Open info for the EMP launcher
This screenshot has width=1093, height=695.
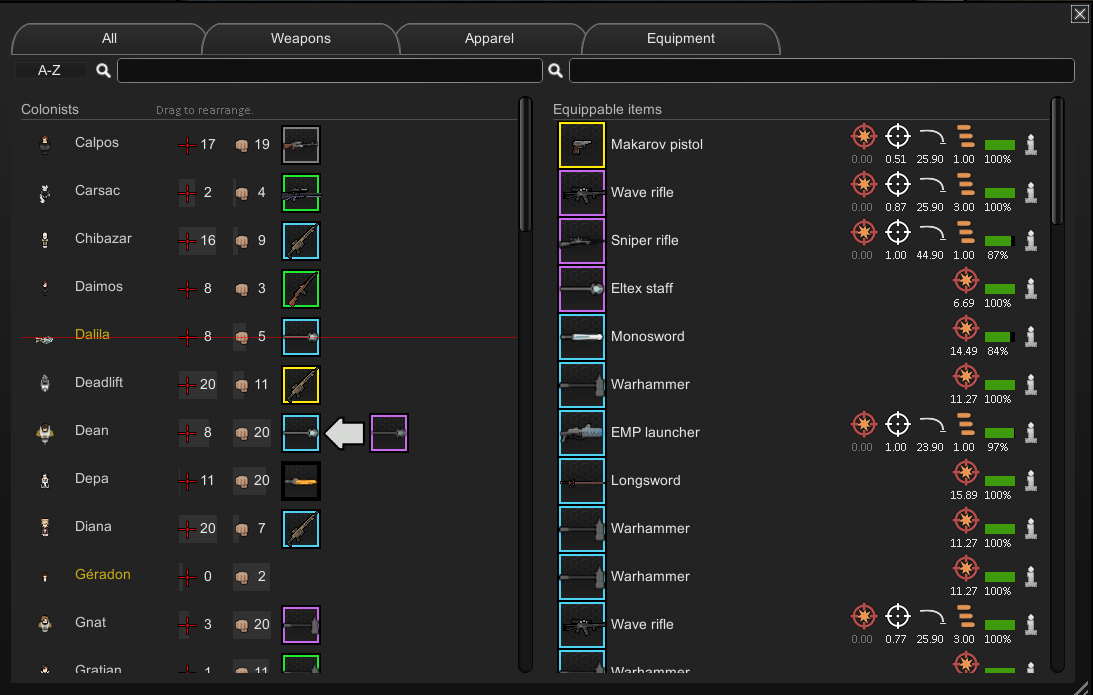(x=1031, y=432)
